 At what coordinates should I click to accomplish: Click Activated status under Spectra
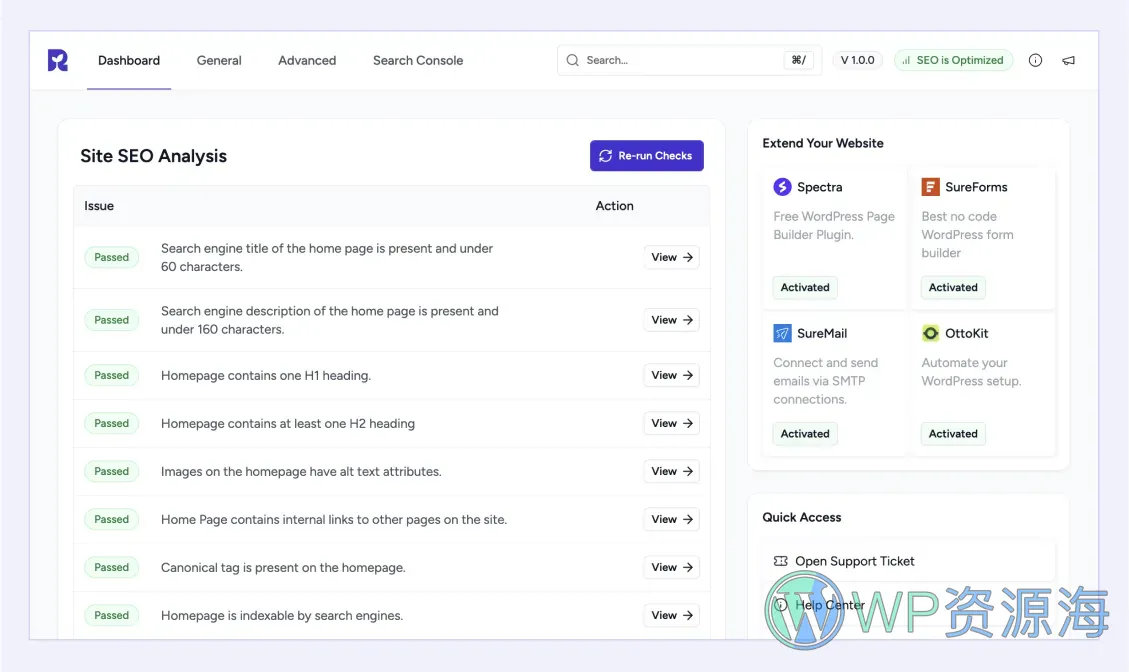pos(804,287)
